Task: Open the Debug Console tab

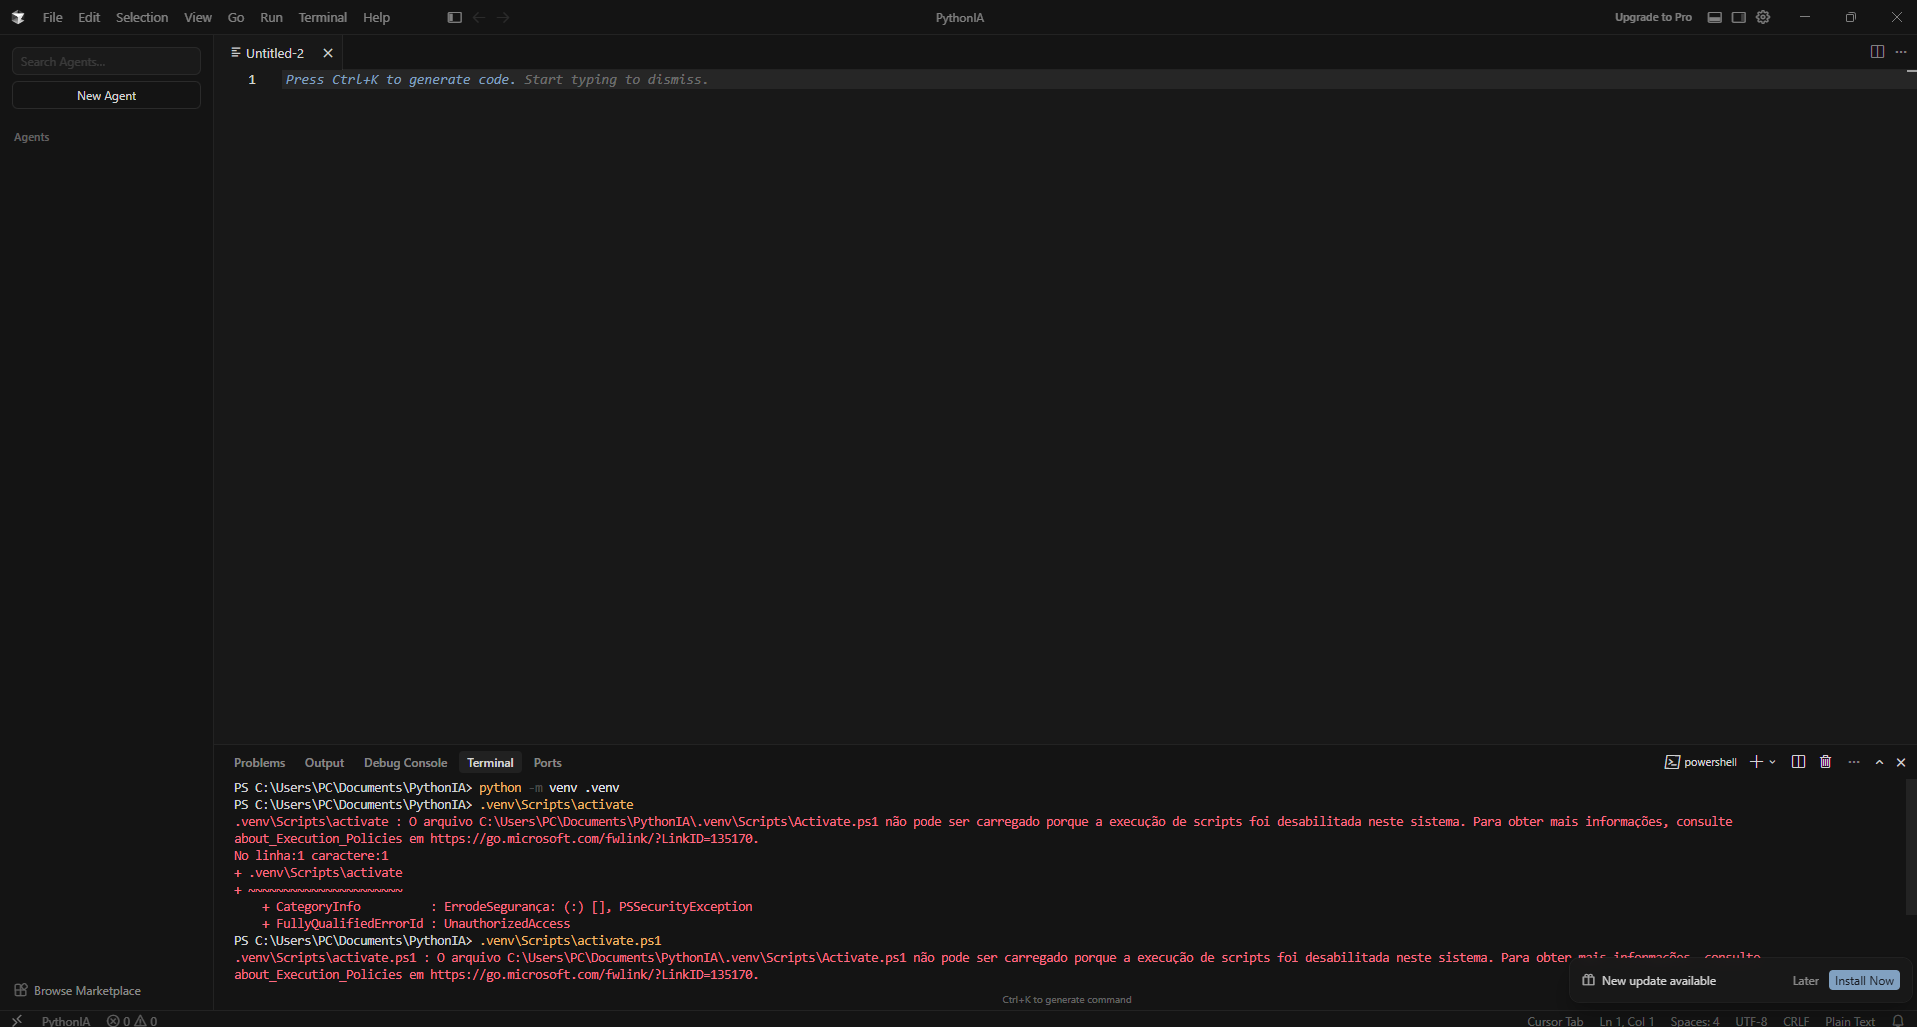Action: 405,763
